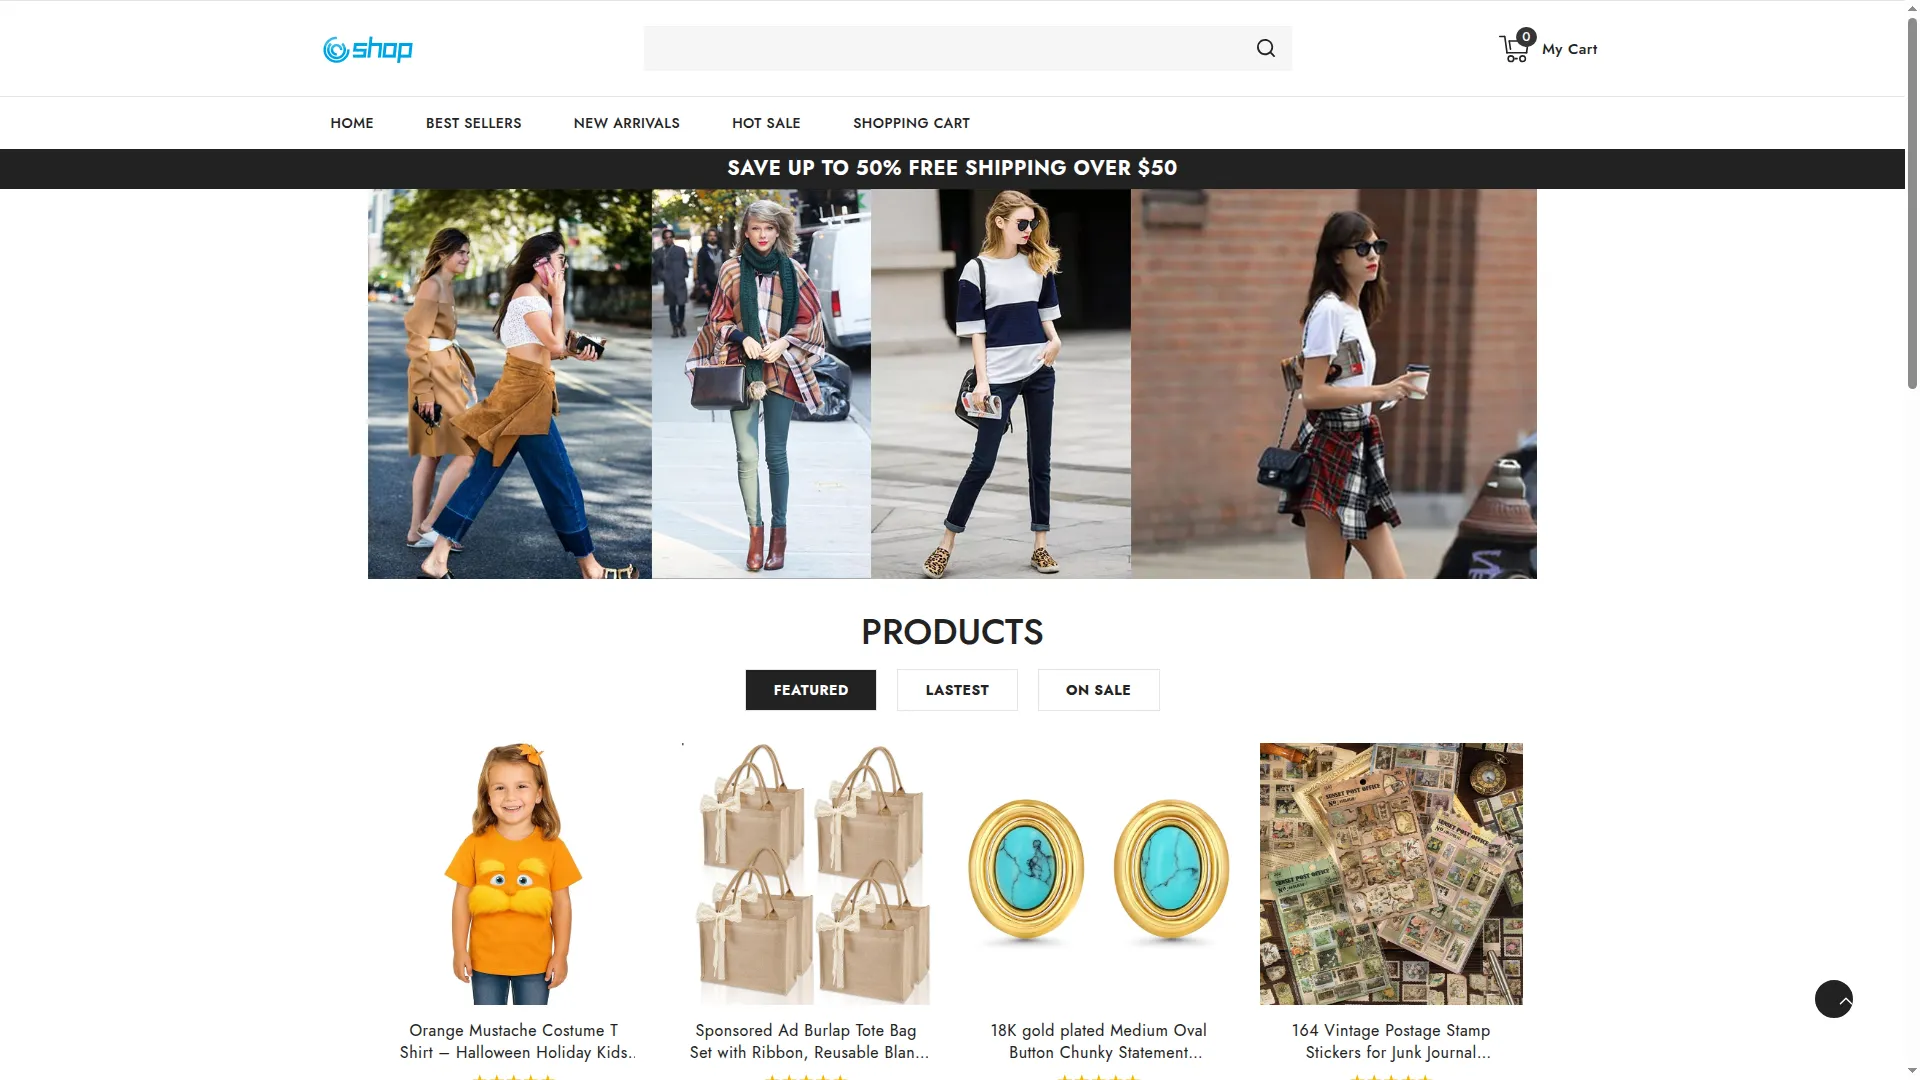Open the shopping cart icon
The height and width of the screenshot is (1080, 1920).
coord(1513,49)
